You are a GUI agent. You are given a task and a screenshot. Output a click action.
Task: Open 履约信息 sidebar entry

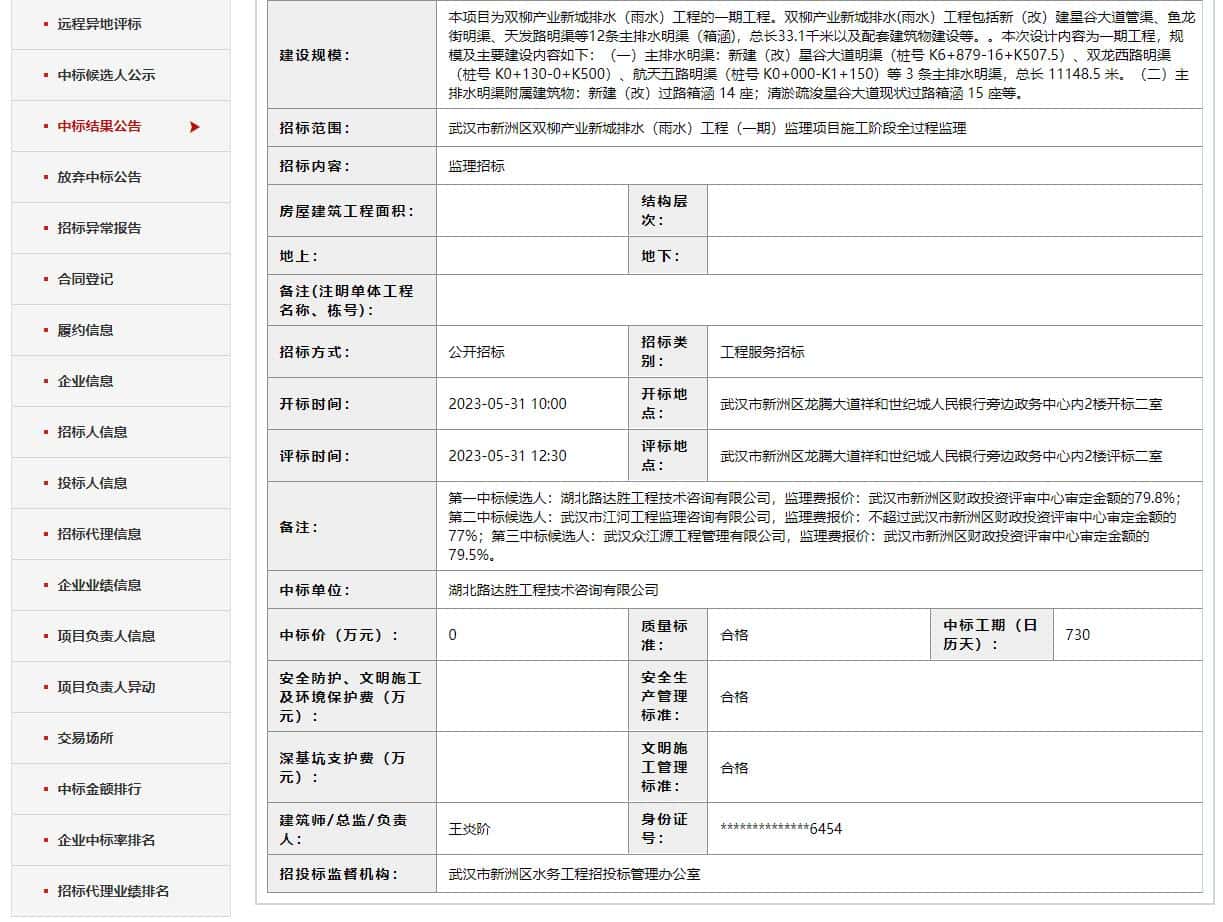click(85, 330)
